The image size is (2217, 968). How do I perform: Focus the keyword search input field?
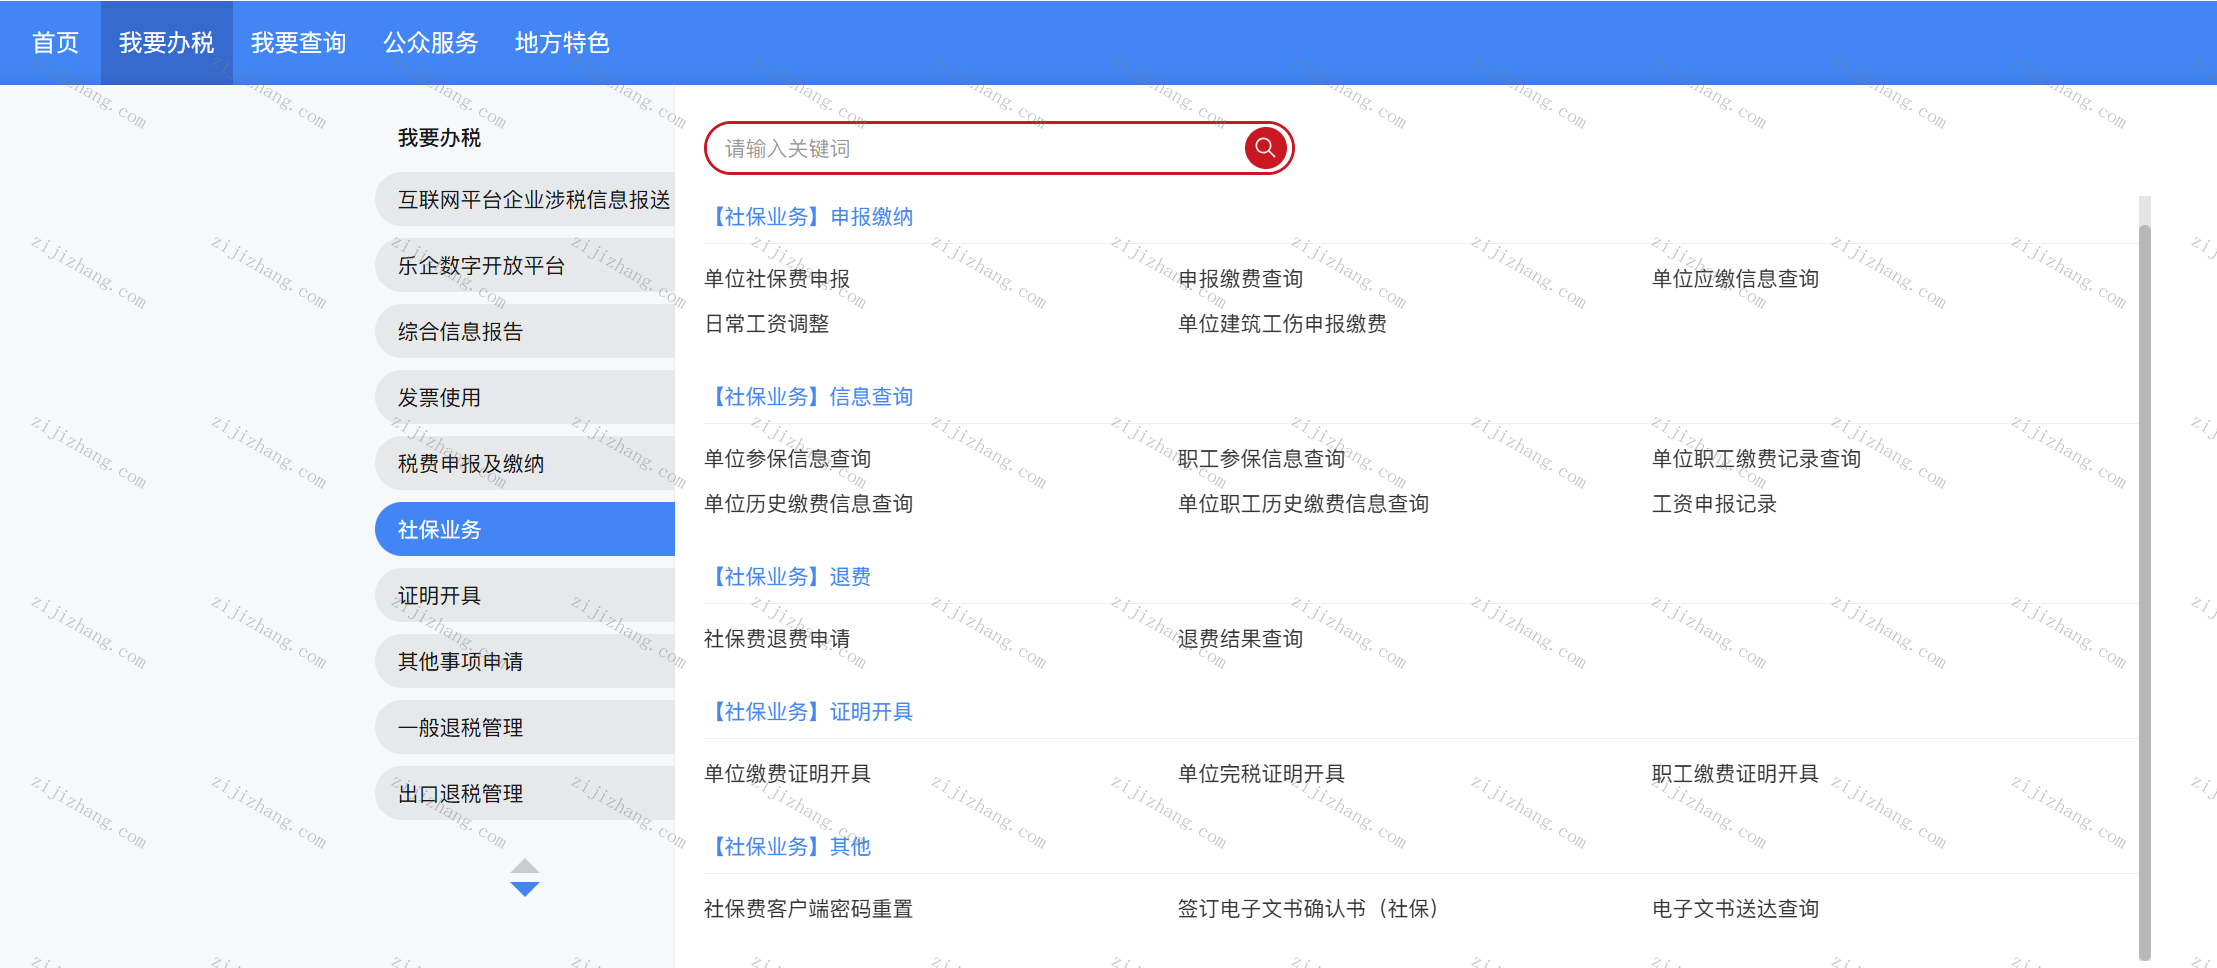click(975, 148)
